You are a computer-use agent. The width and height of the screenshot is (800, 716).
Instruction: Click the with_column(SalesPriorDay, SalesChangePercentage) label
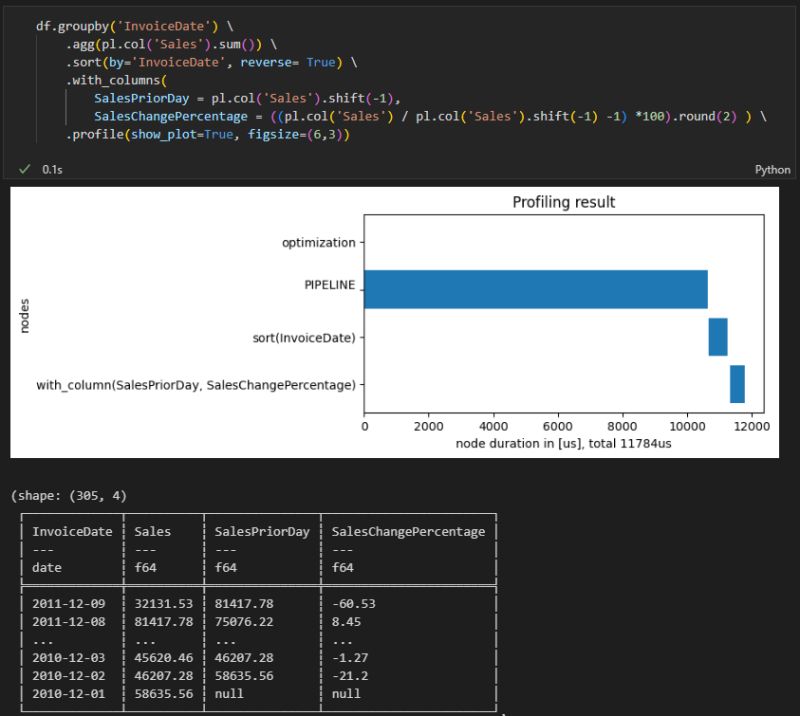pos(196,385)
